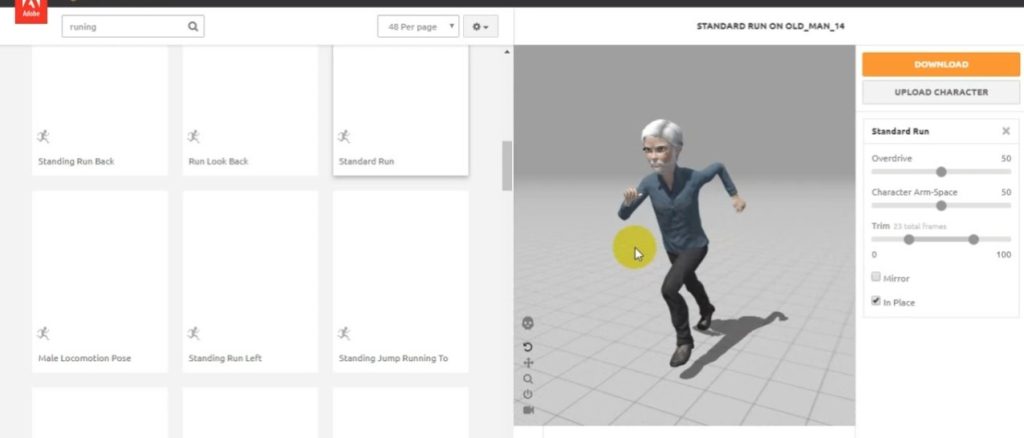Click the zoom magnifier icon in viewport
Screen dimensions: 1024x438
[528, 379]
